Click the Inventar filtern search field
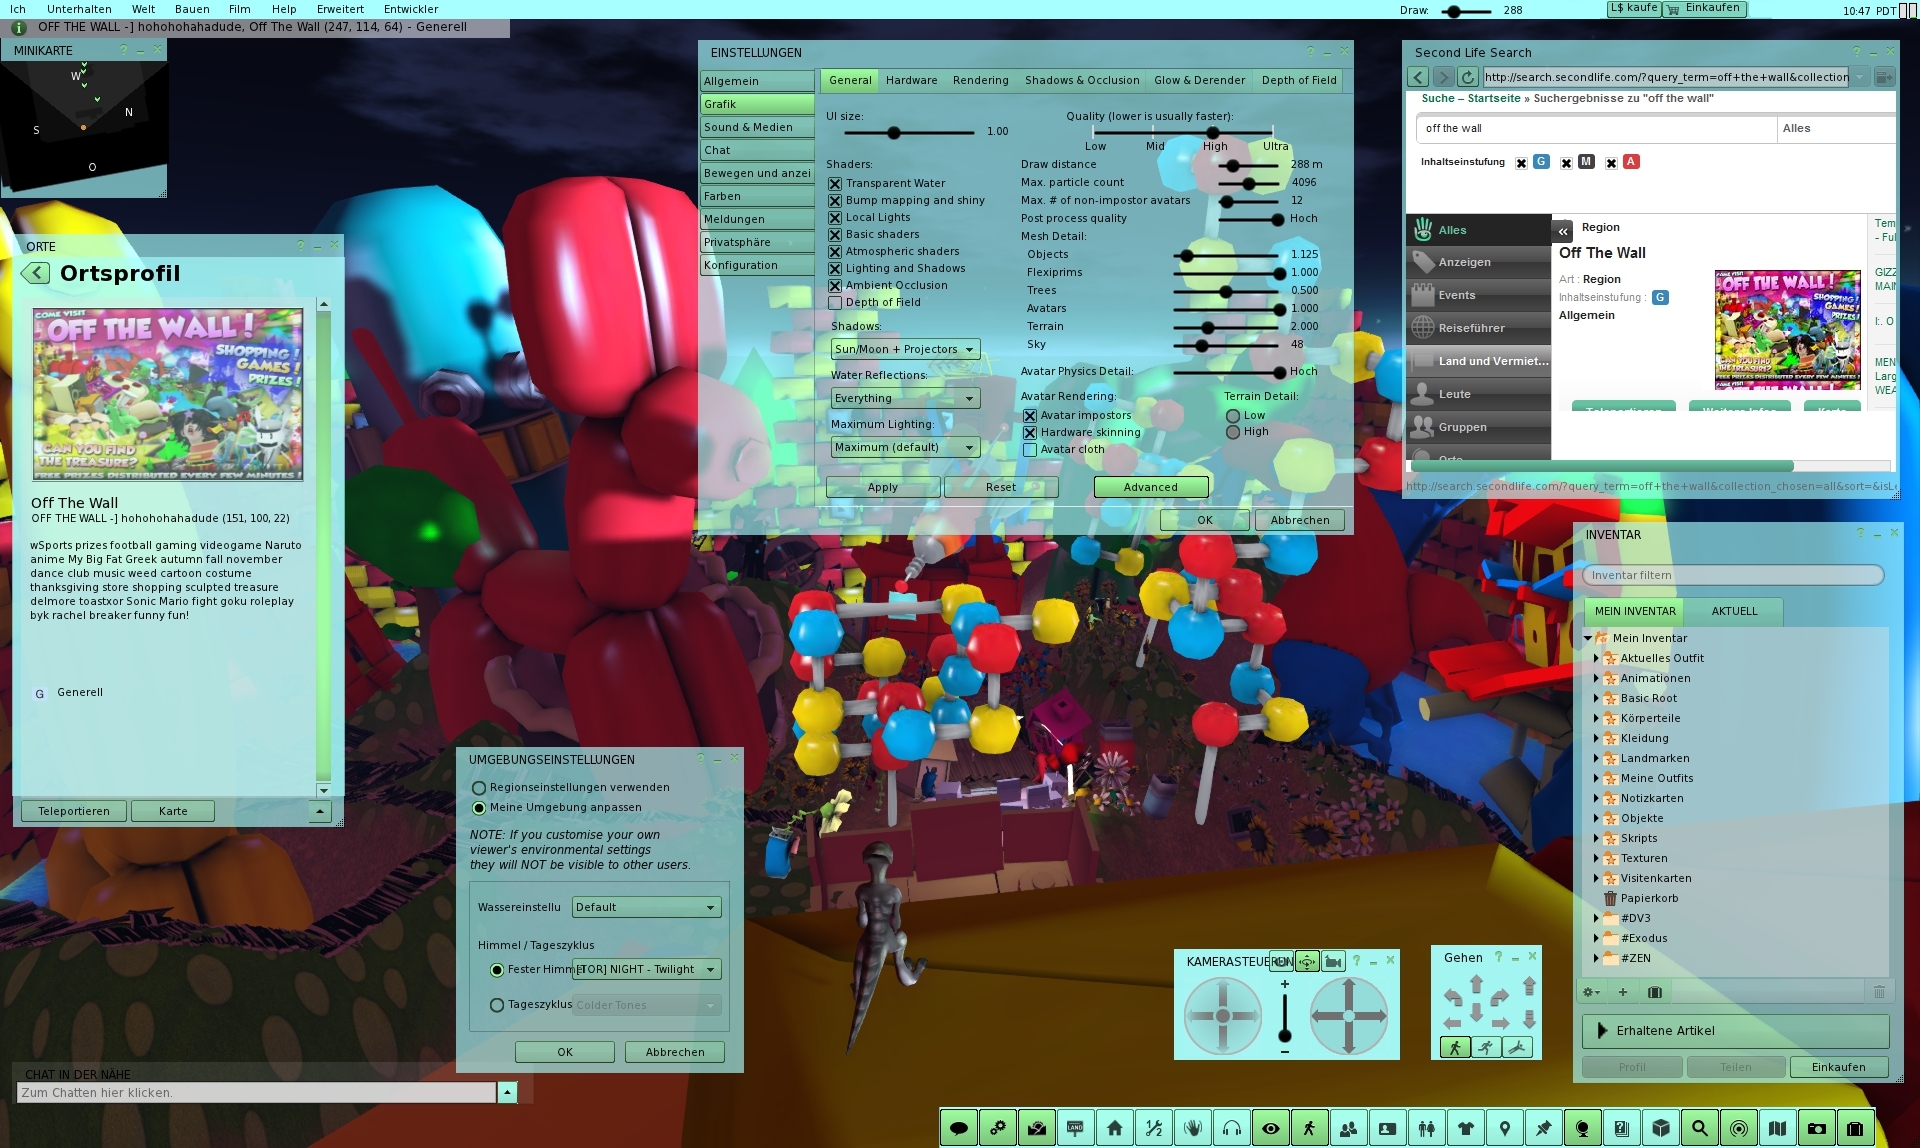This screenshot has width=1920, height=1148. coord(1733,575)
